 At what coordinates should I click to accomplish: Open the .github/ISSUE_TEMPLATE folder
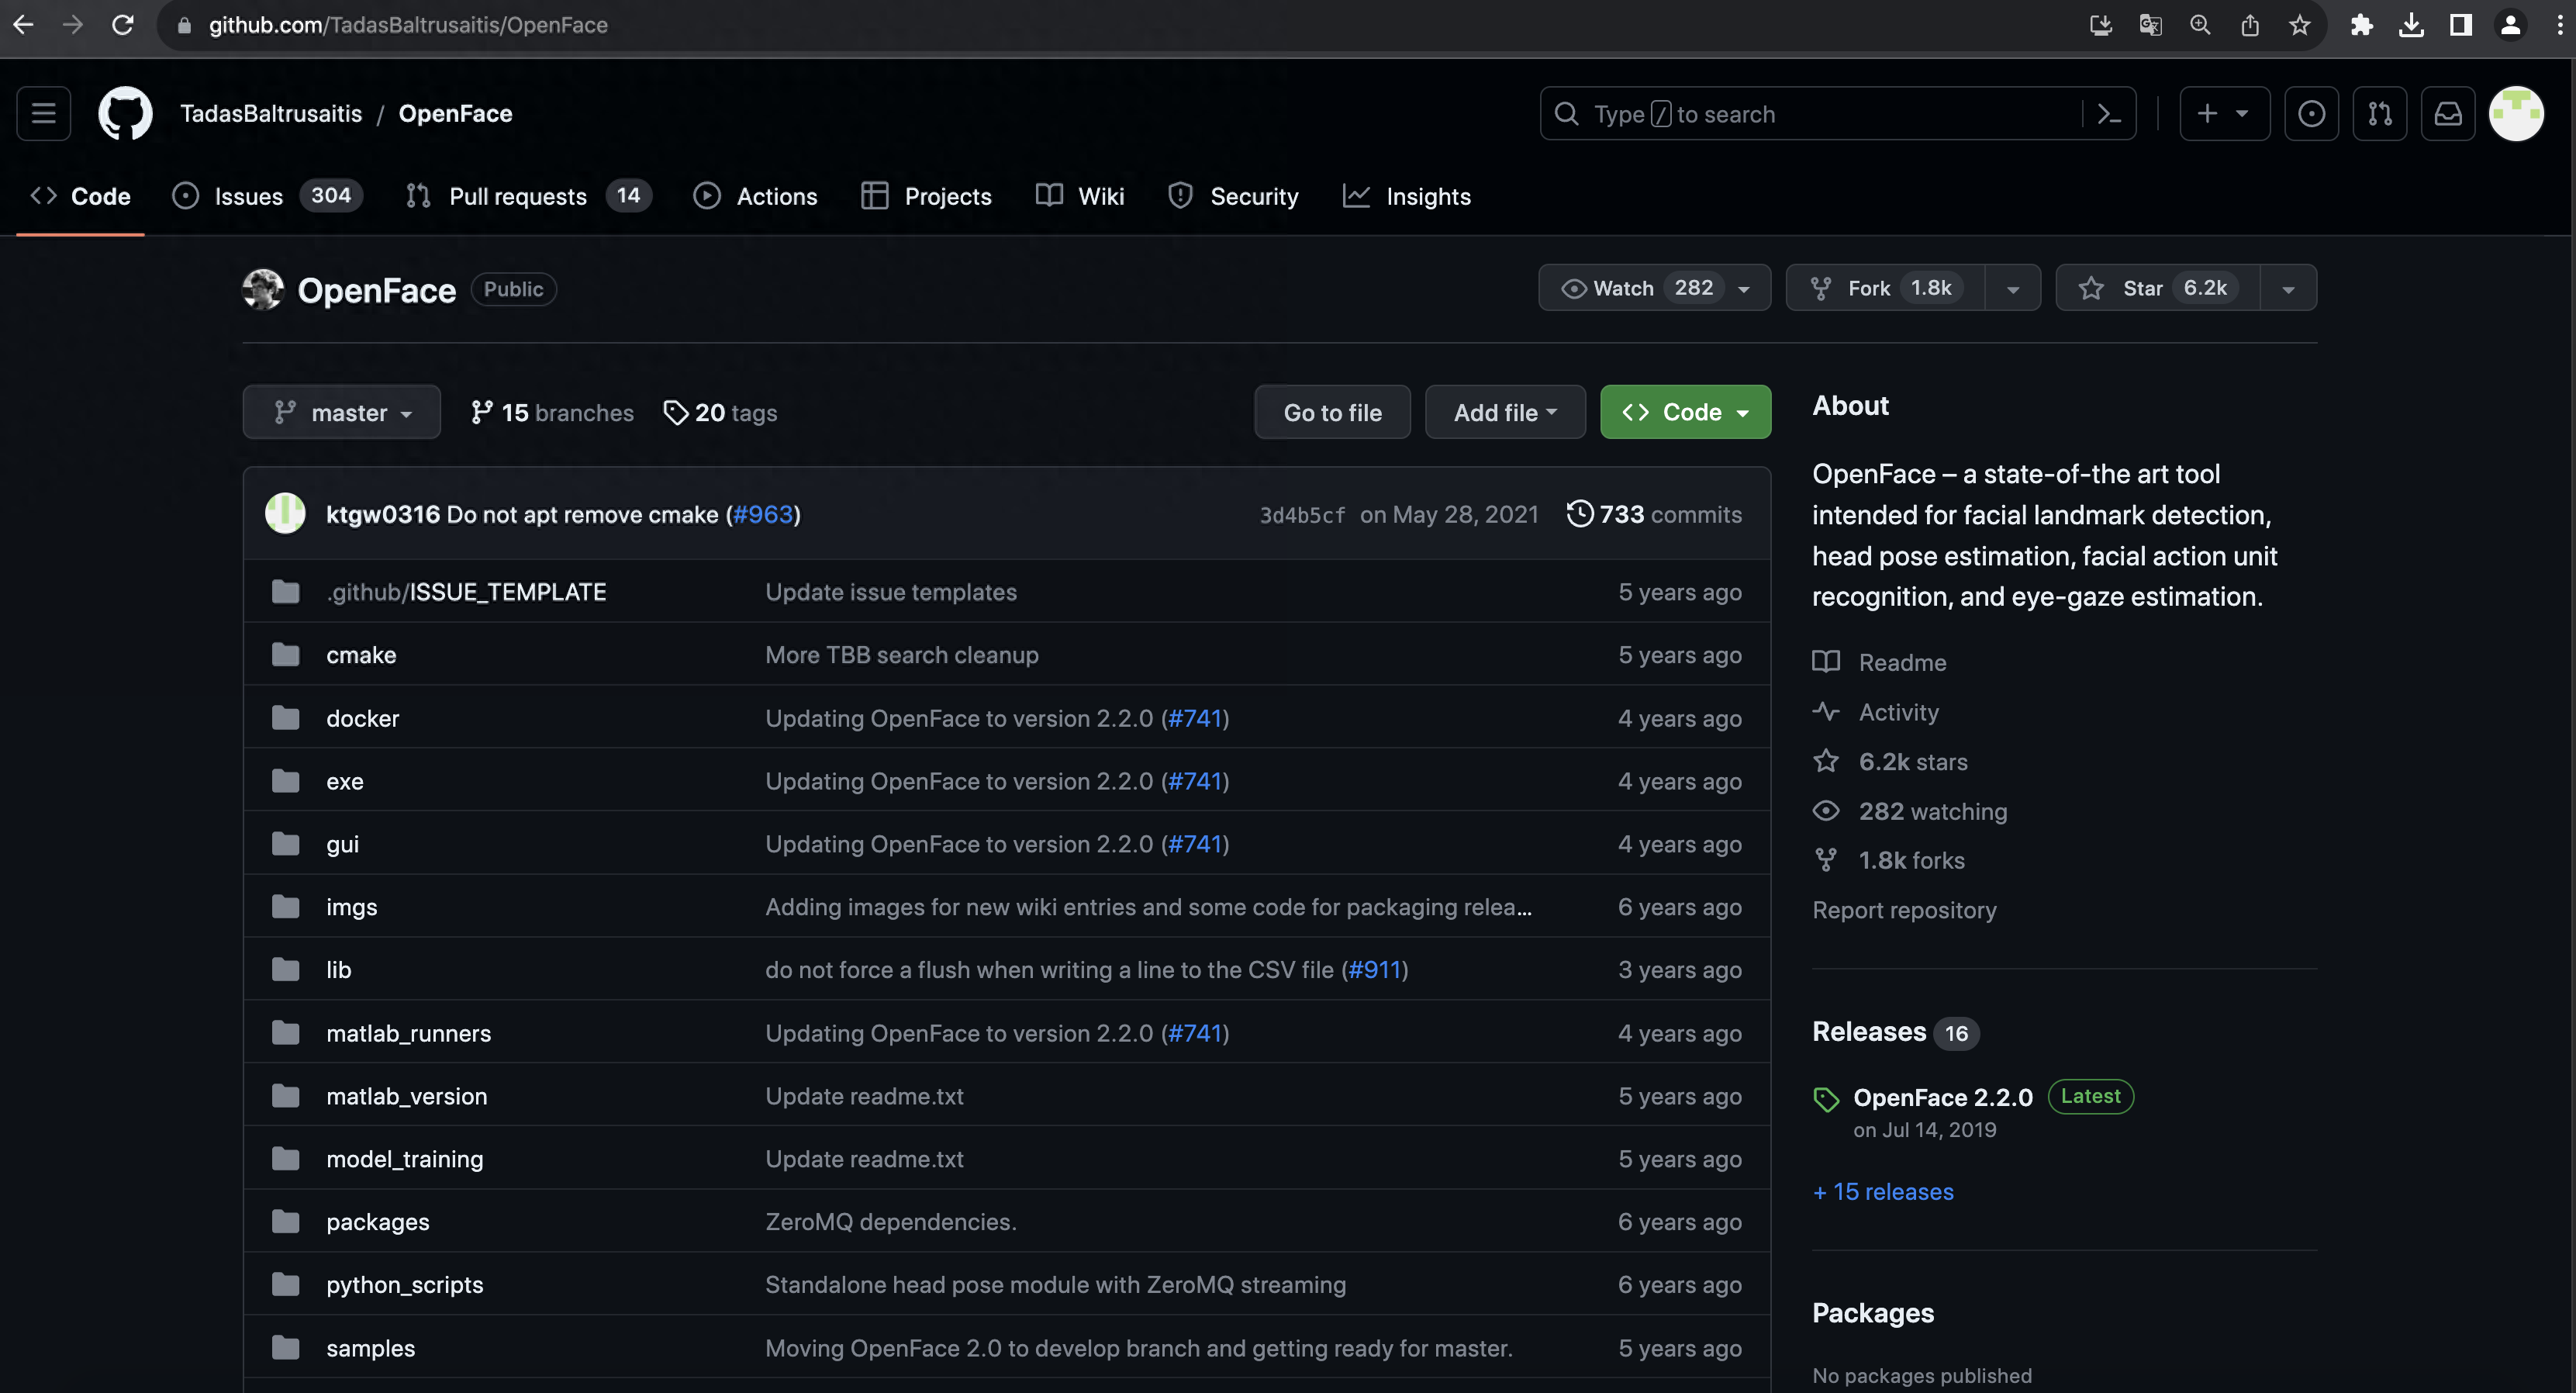pos(466,592)
